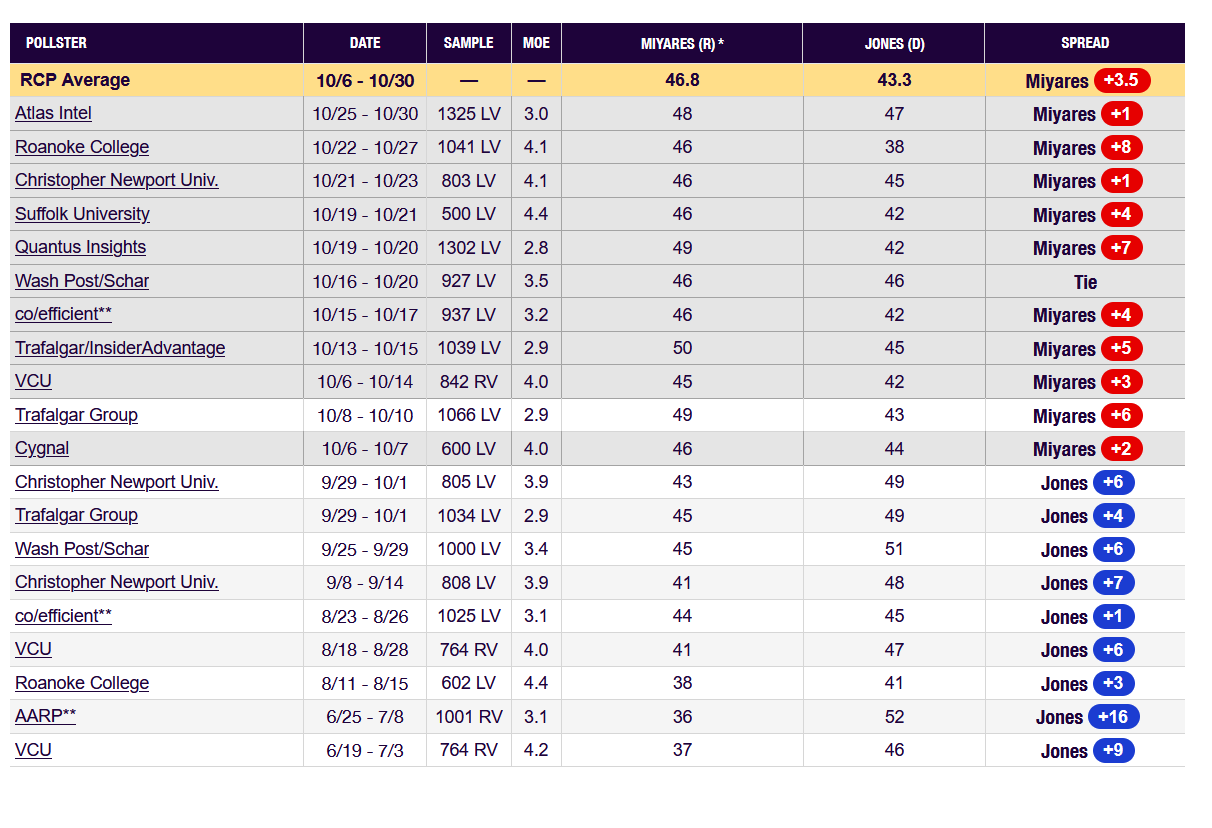
Task: Click the Miyares value 36
Action: click(x=682, y=716)
